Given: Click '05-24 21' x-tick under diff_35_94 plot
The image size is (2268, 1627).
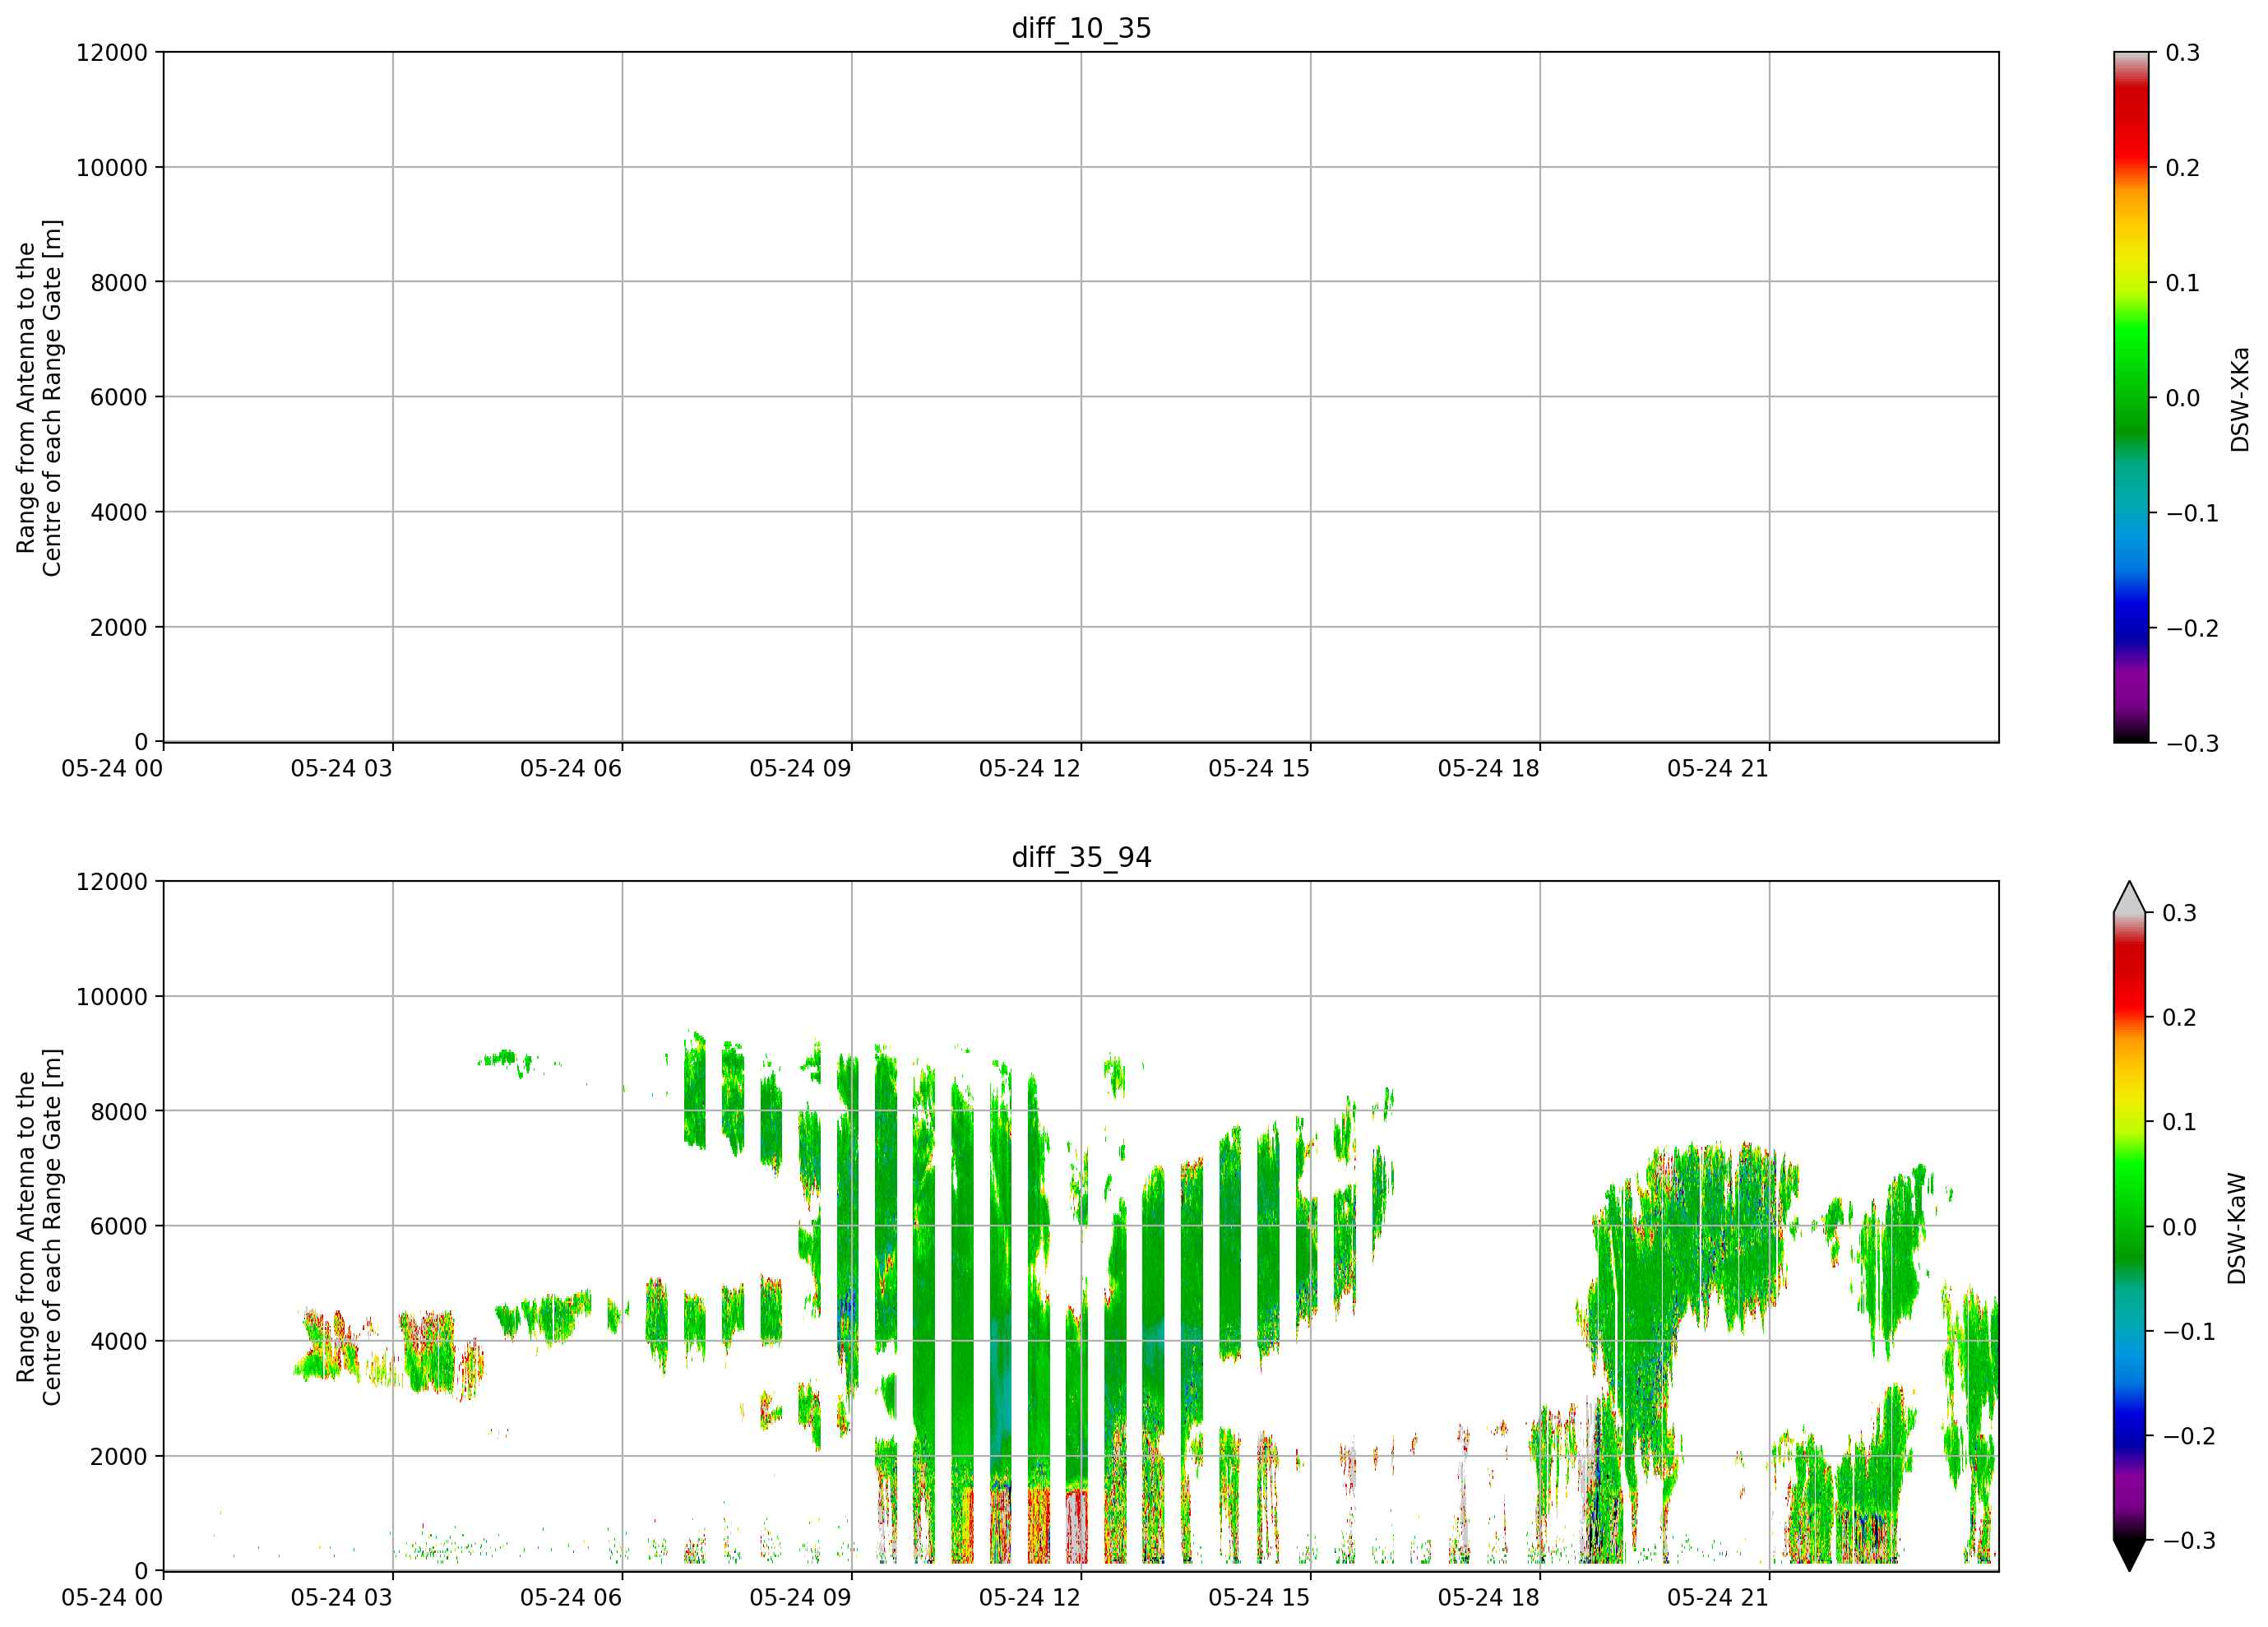Looking at the screenshot, I should [1718, 1598].
